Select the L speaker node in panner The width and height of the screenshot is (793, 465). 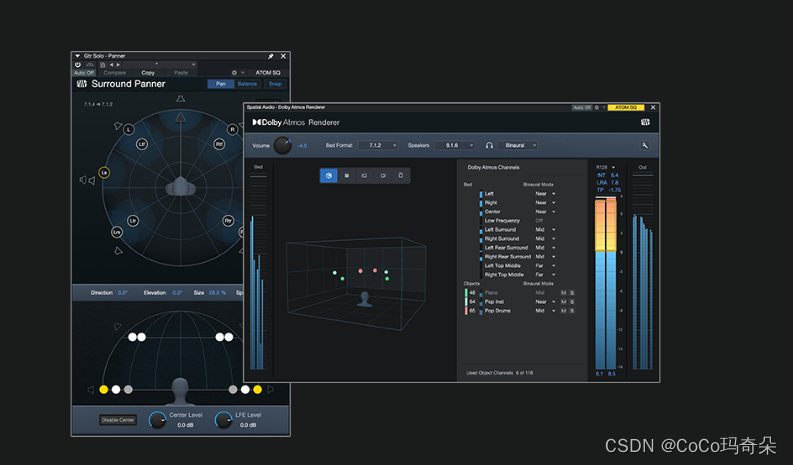129,130
